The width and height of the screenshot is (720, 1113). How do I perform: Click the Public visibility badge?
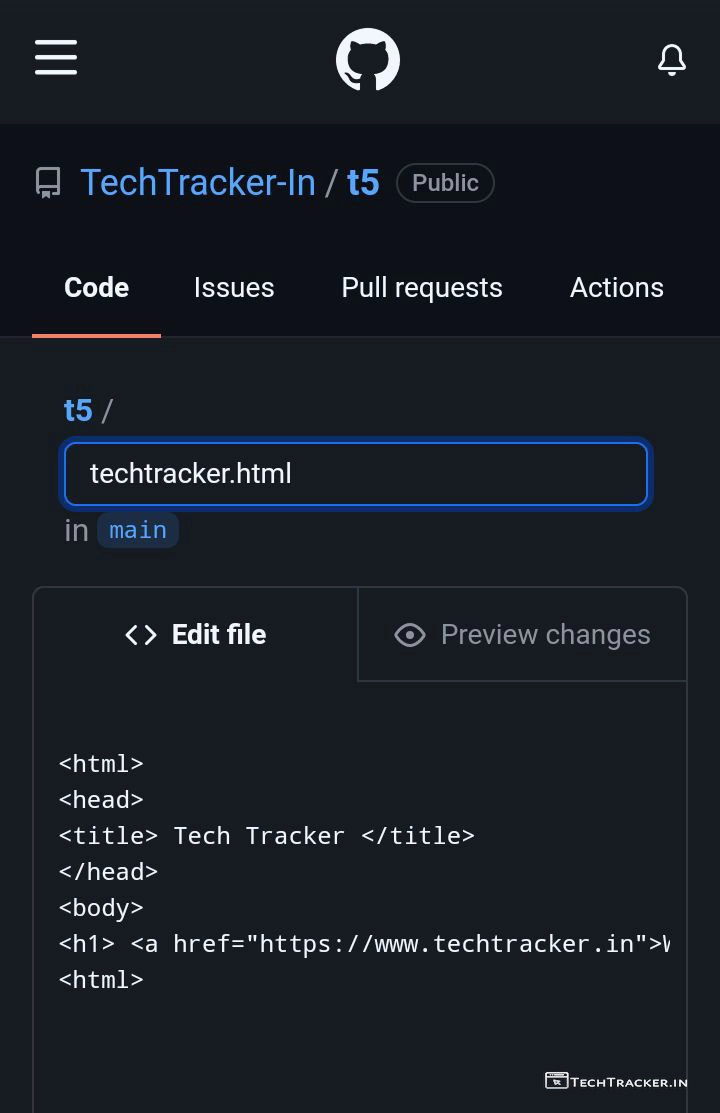(445, 183)
